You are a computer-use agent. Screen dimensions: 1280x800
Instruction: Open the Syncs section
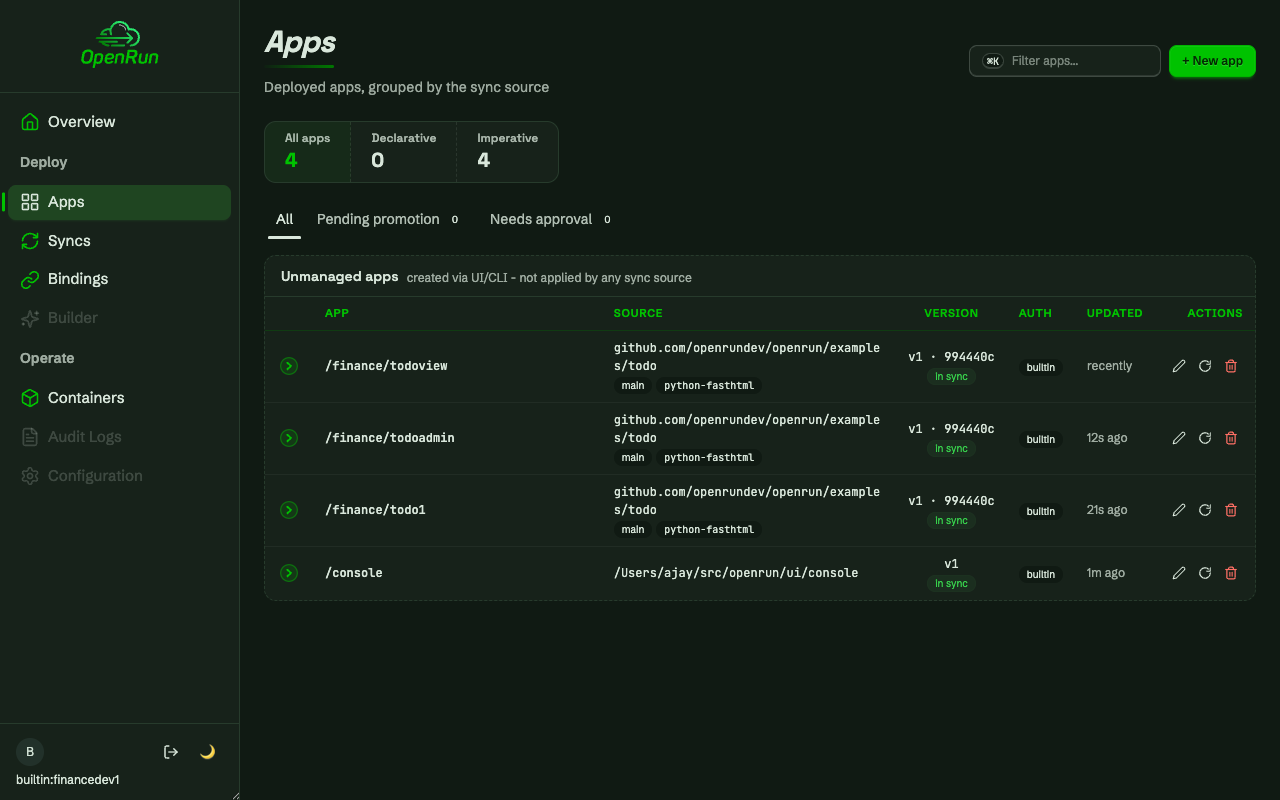[120, 241]
